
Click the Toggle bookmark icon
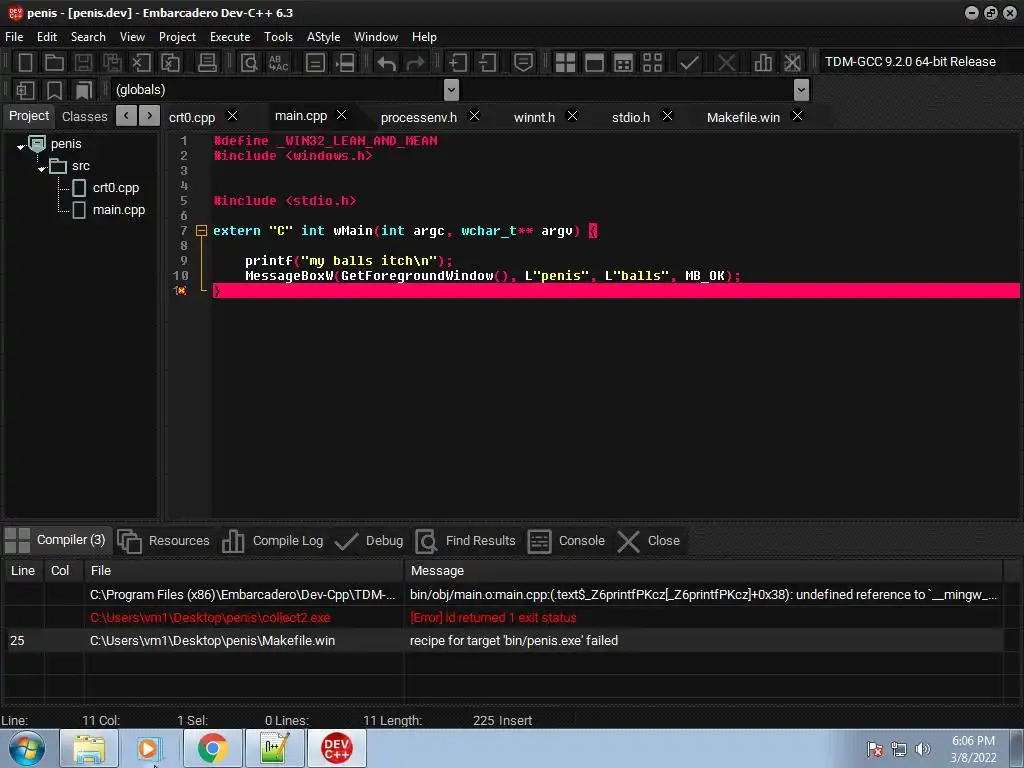pyautogui.click(x=54, y=90)
